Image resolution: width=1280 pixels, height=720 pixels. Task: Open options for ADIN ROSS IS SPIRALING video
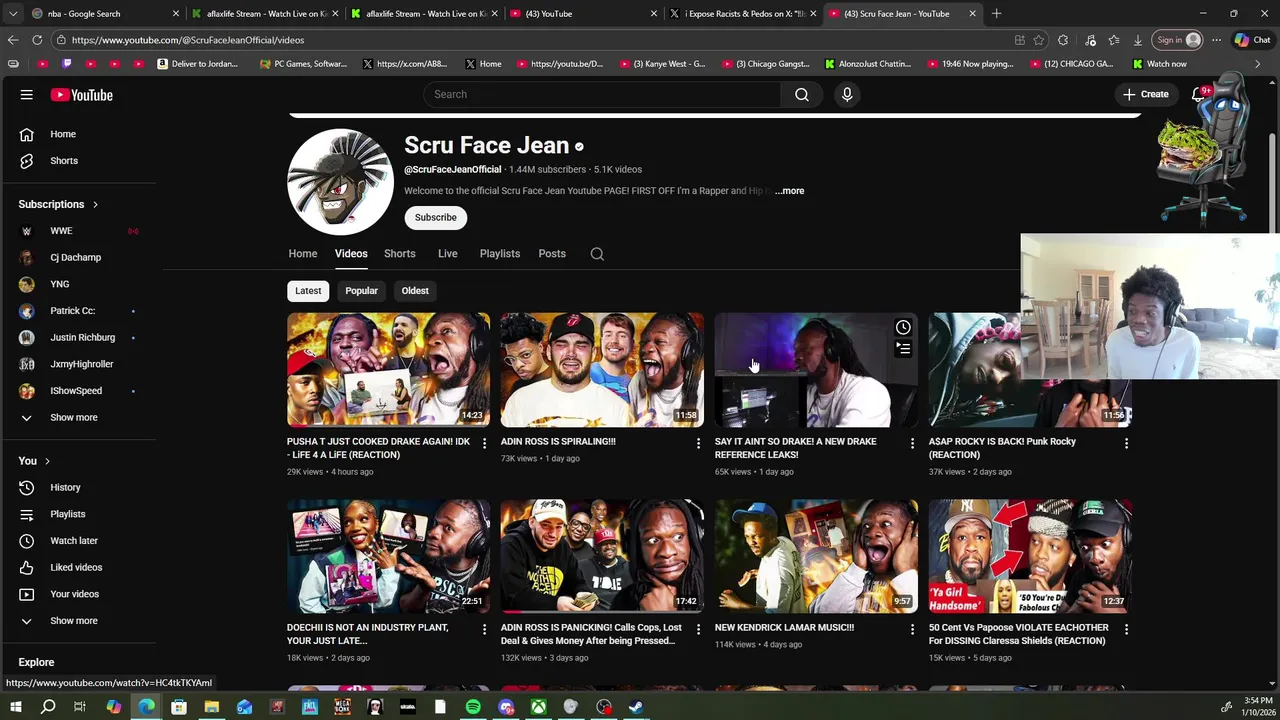point(698,442)
